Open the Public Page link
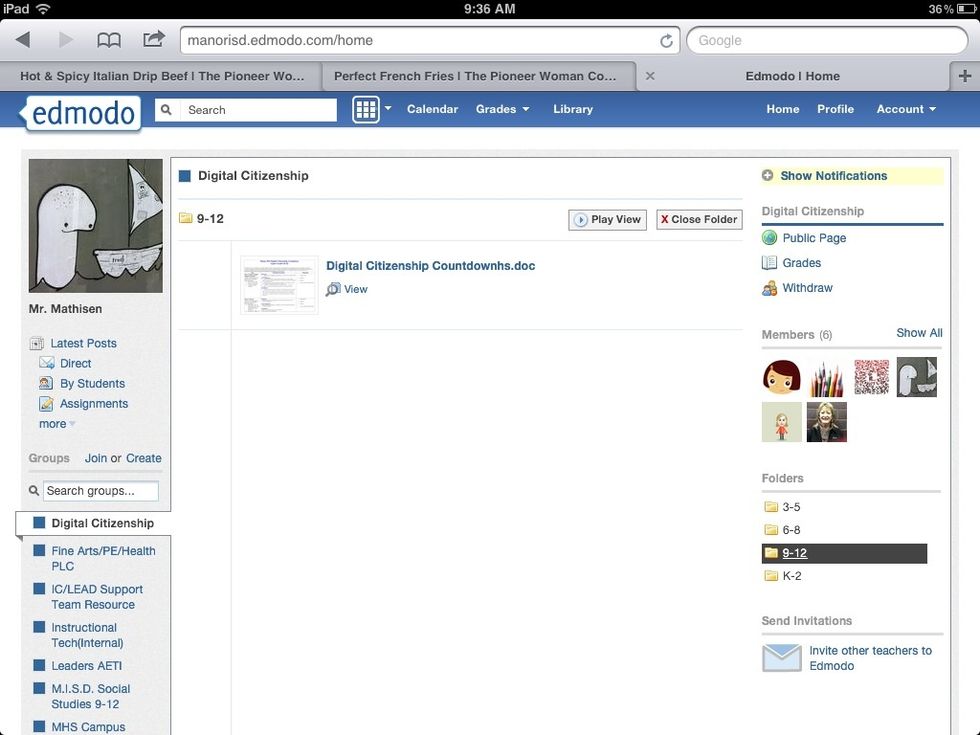This screenshot has height=735, width=980. click(x=814, y=238)
